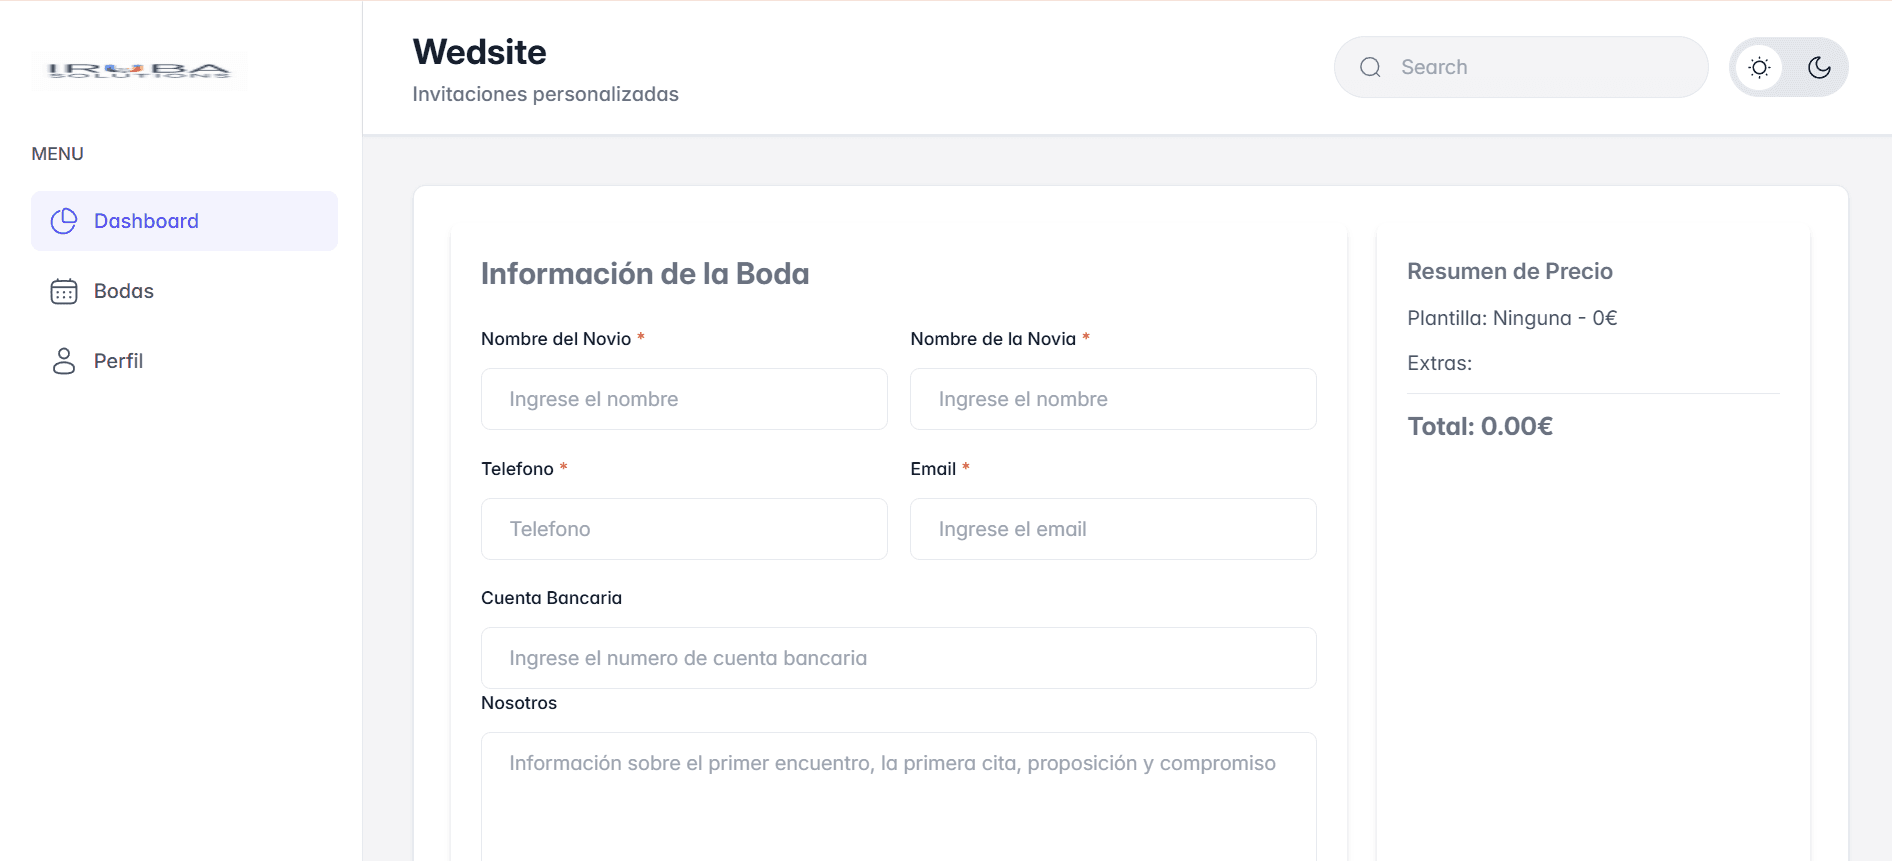The image size is (1892, 861).
Task: Open the Bodas menu item
Action: point(184,291)
